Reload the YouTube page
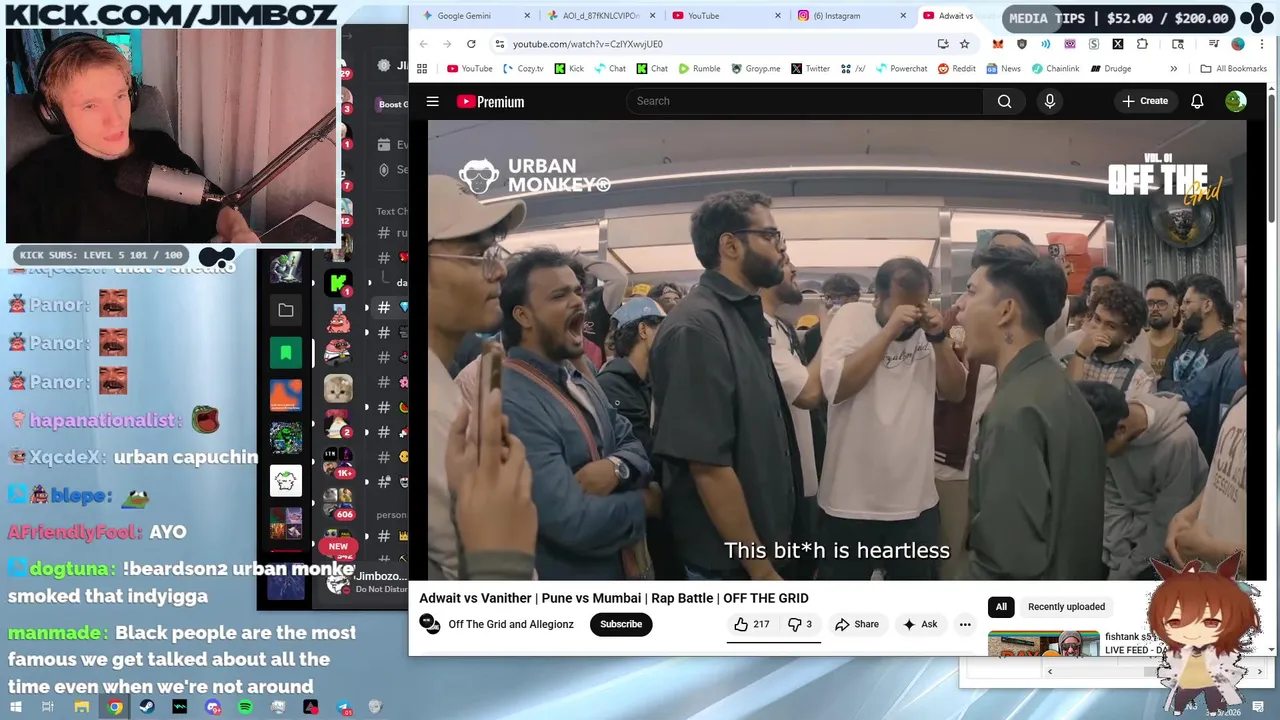This screenshot has width=1280, height=720. [x=471, y=44]
